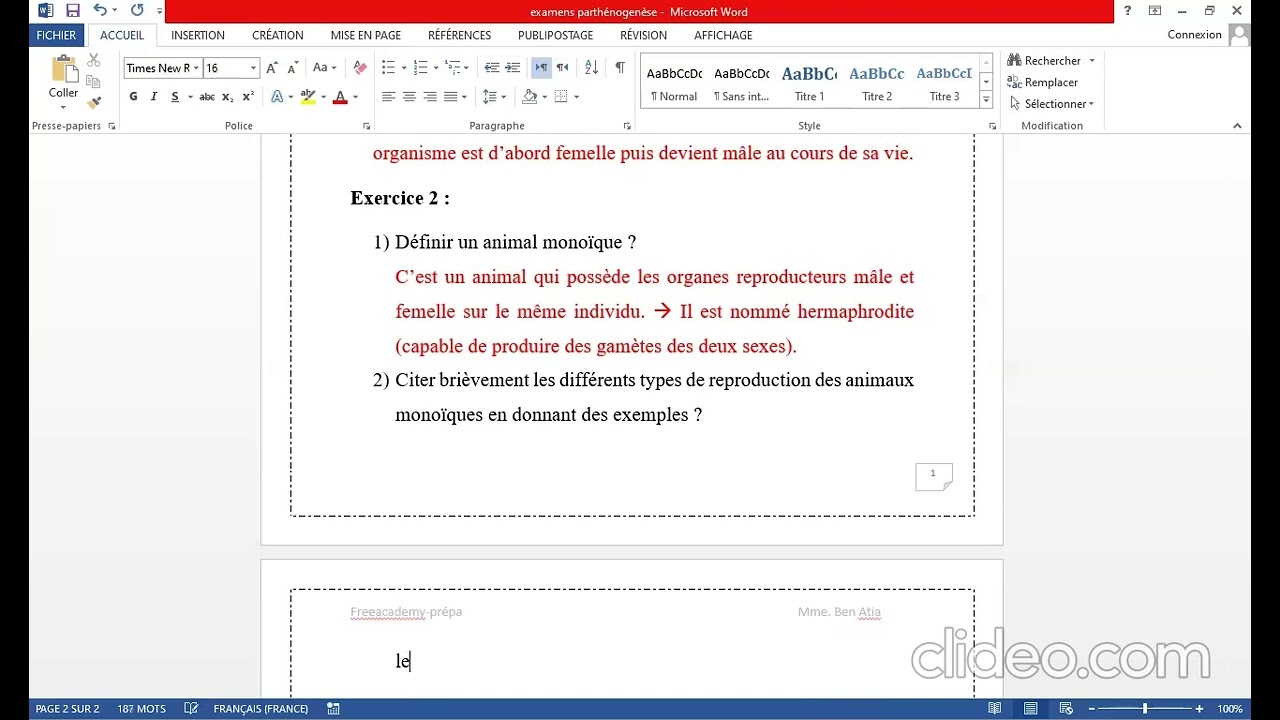Toggle strikethrough formatting
The width and height of the screenshot is (1280, 720).
207,97
